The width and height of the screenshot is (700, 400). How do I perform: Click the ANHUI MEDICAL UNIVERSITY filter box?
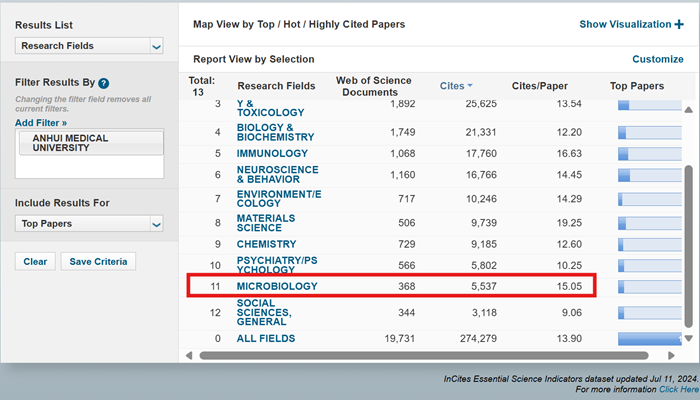(x=89, y=142)
